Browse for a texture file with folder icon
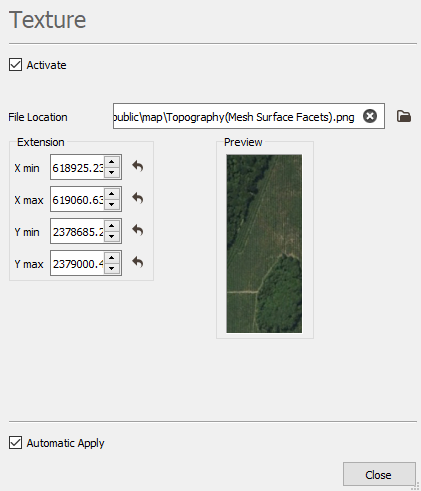 404,116
